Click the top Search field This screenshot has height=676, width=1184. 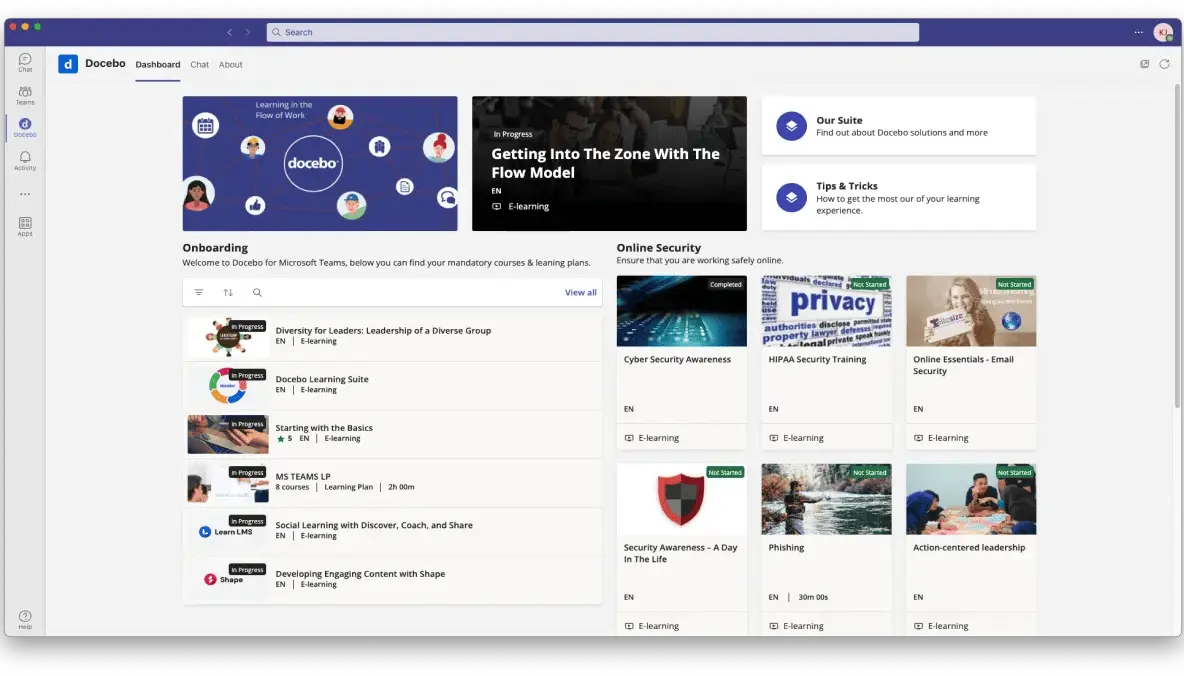coord(593,32)
